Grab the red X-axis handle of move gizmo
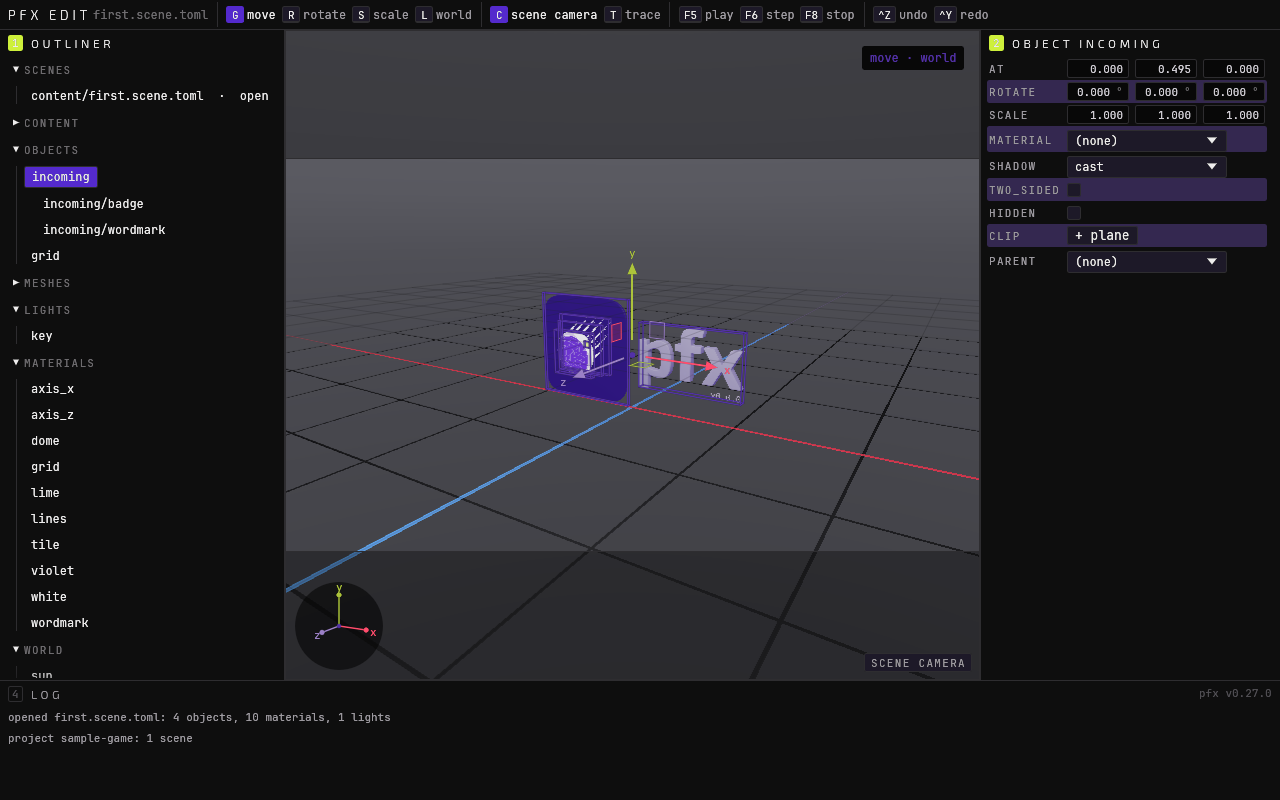 [709, 366]
